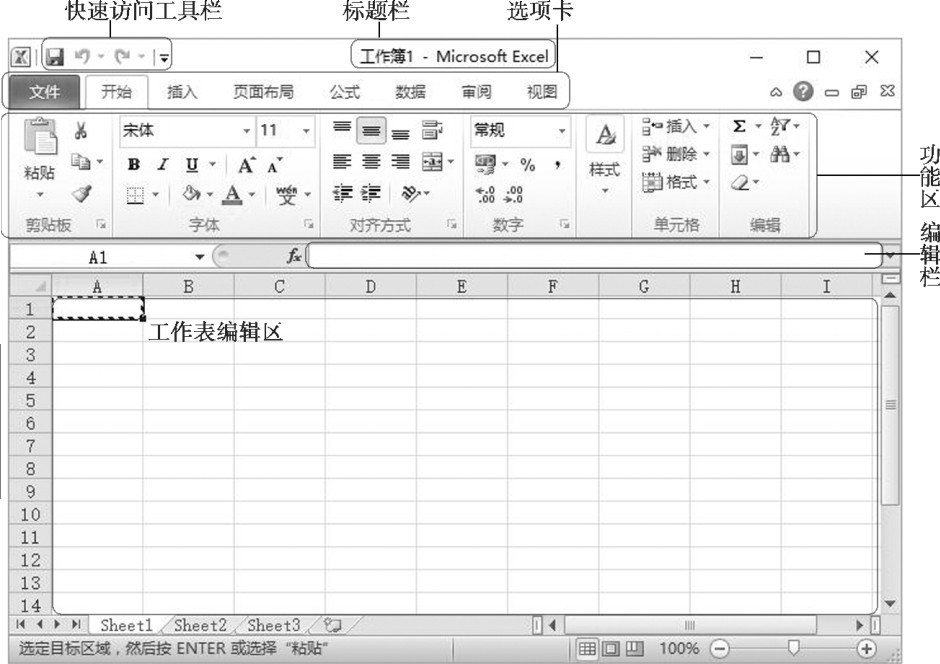Align text right in cell
940x664 pixels.
[x=400, y=161]
